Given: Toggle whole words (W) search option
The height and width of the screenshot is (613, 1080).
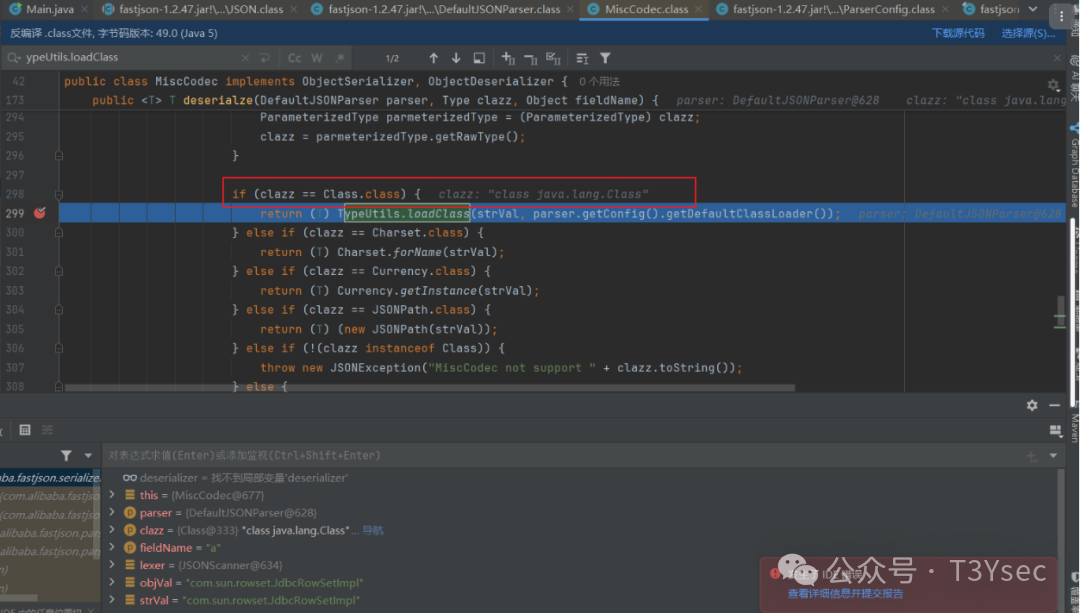Looking at the screenshot, I should (x=317, y=58).
